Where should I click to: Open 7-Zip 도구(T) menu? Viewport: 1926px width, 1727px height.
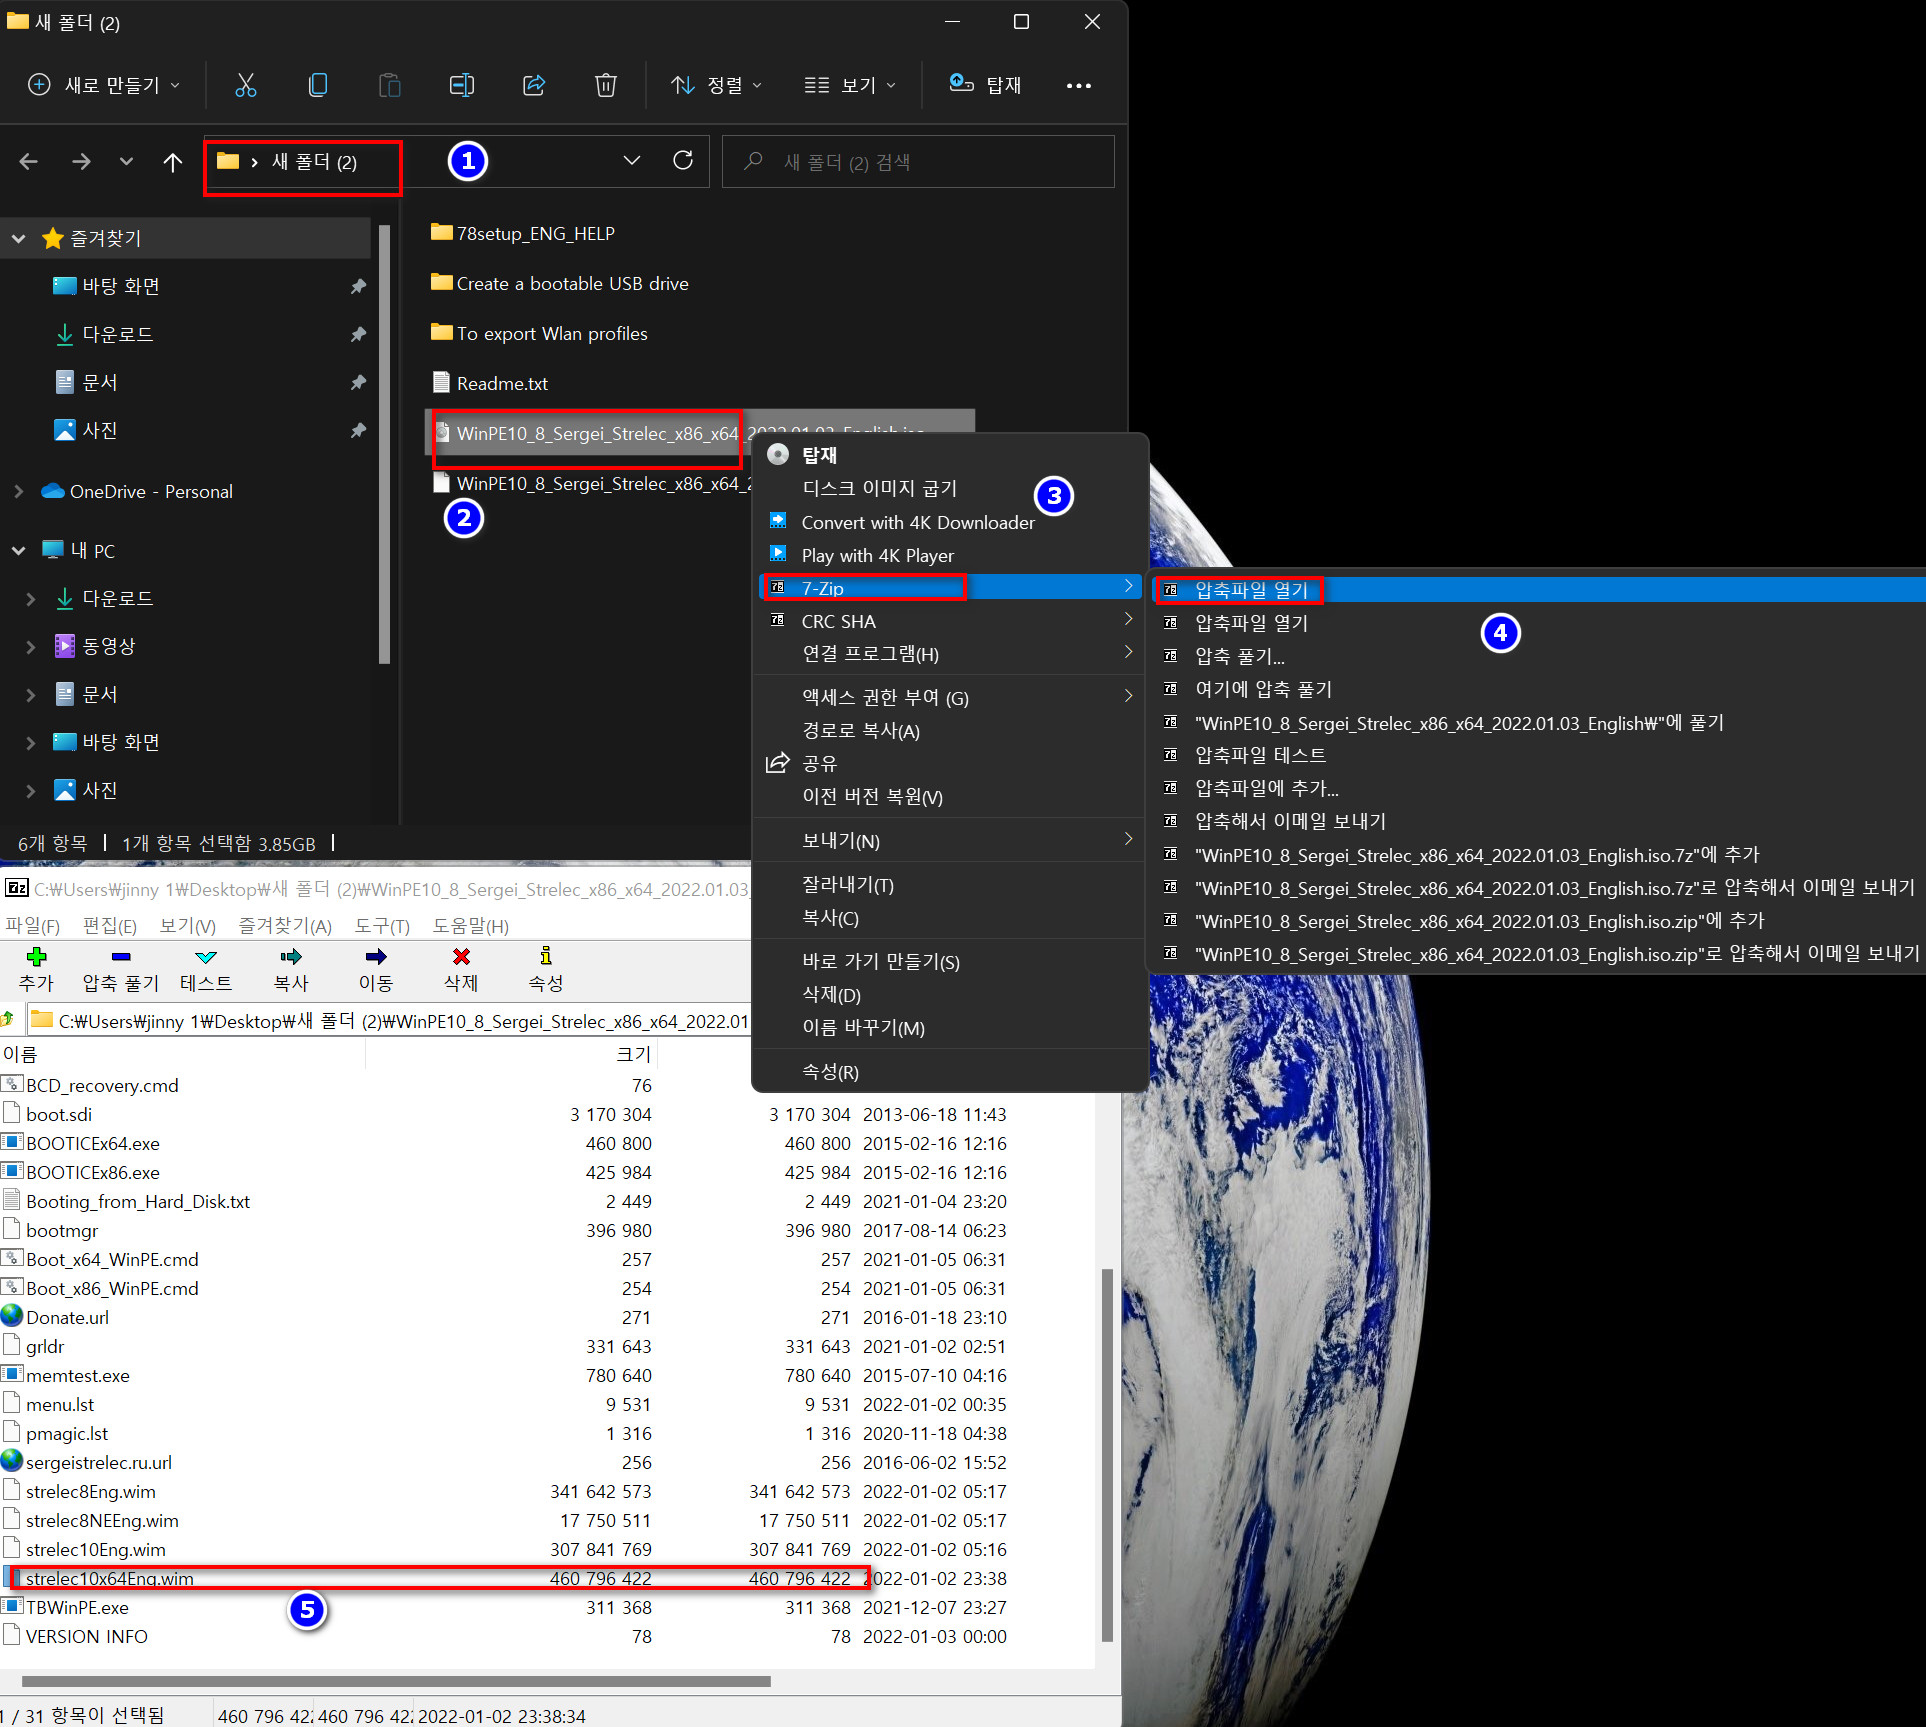coord(382,926)
